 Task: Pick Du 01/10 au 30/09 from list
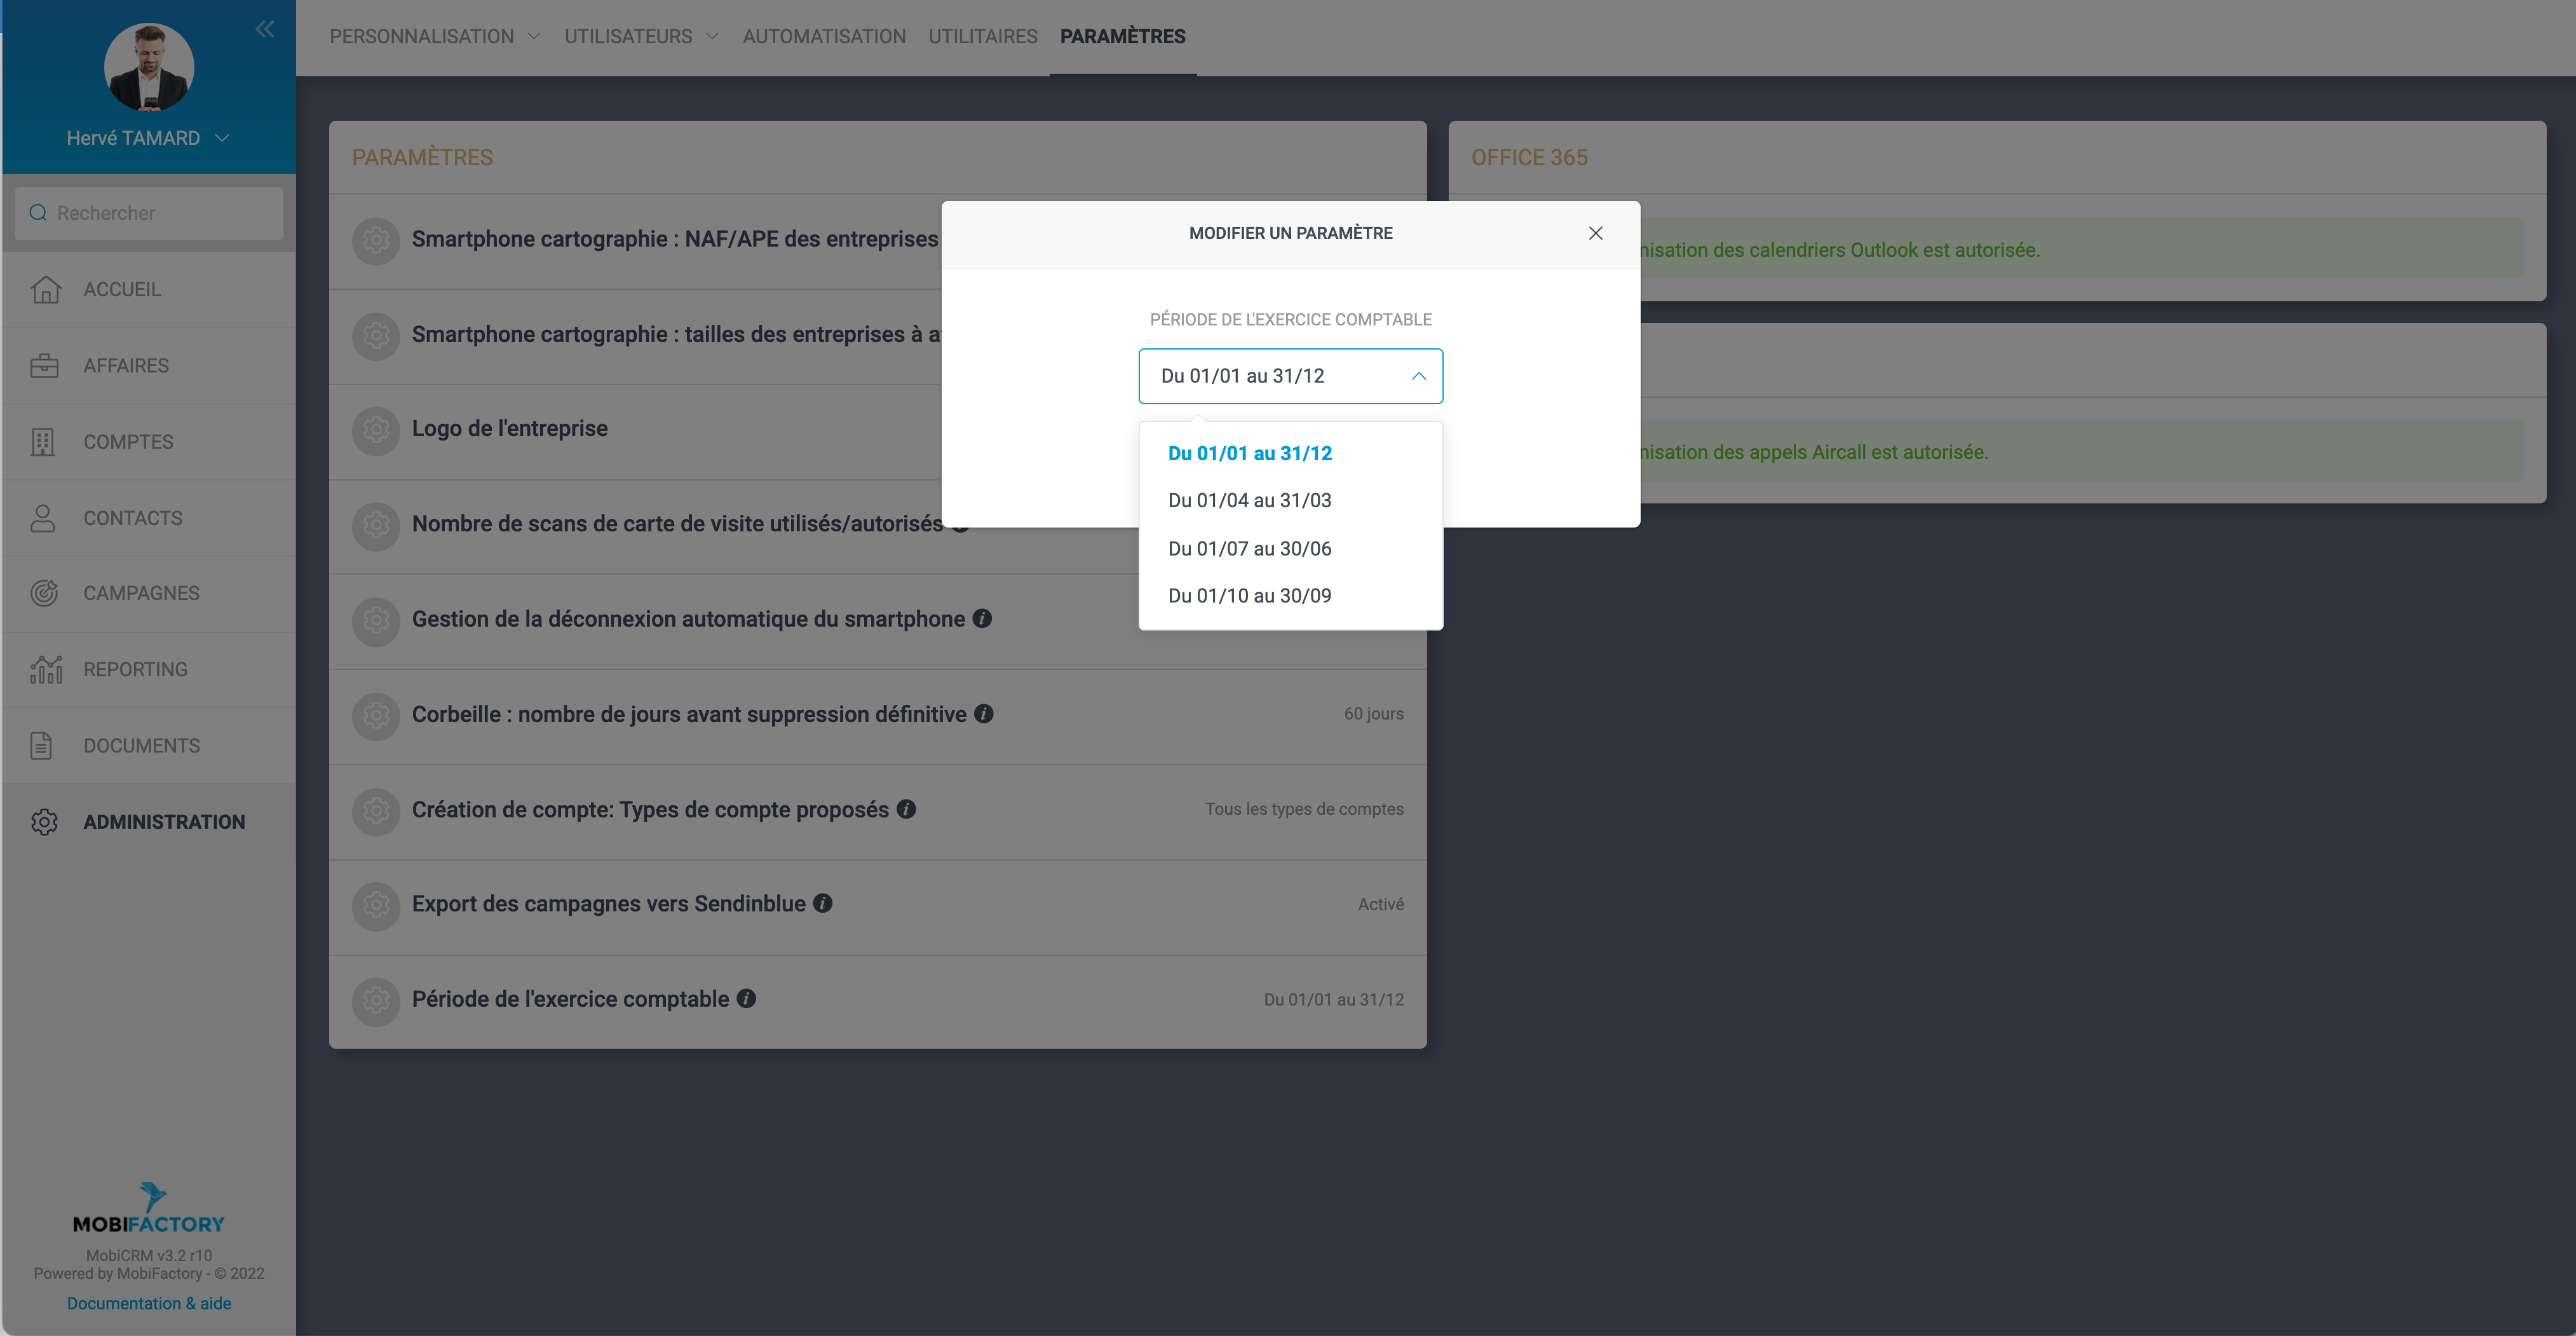1249,595
